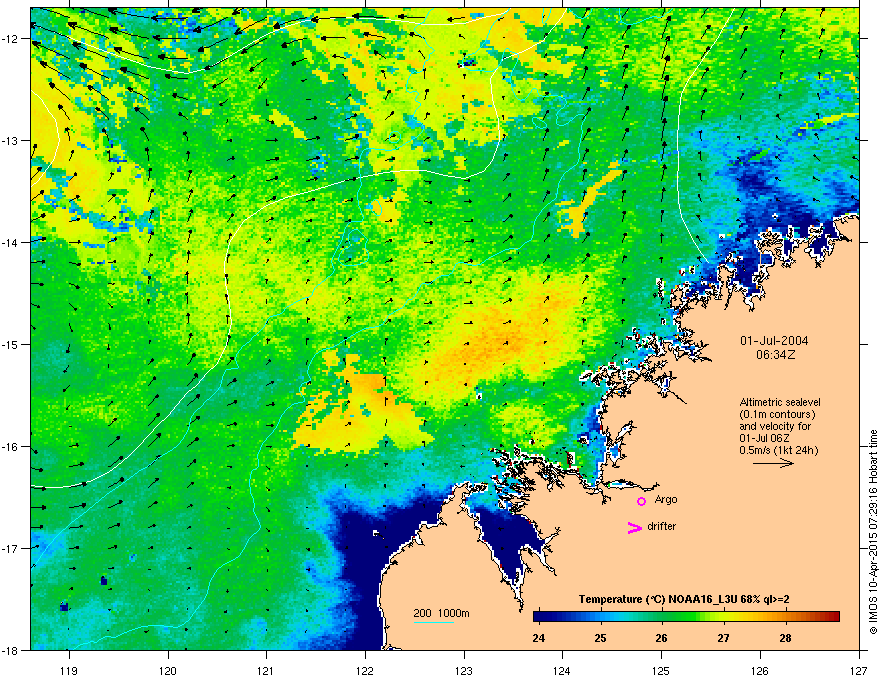This screenshot has width=880, height=680.
Task: Click the longitude axis label '124'
Action: pos(562,670)
